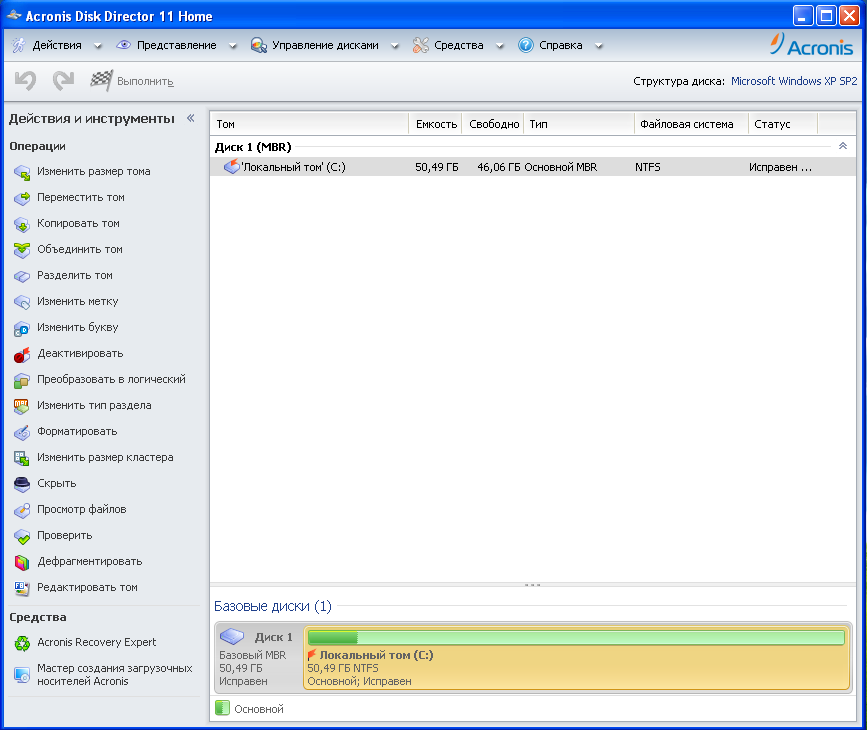Screen dimensions: 867x730
Task: Click the green Основной legend swatch
Action: [x=222, y=708]
